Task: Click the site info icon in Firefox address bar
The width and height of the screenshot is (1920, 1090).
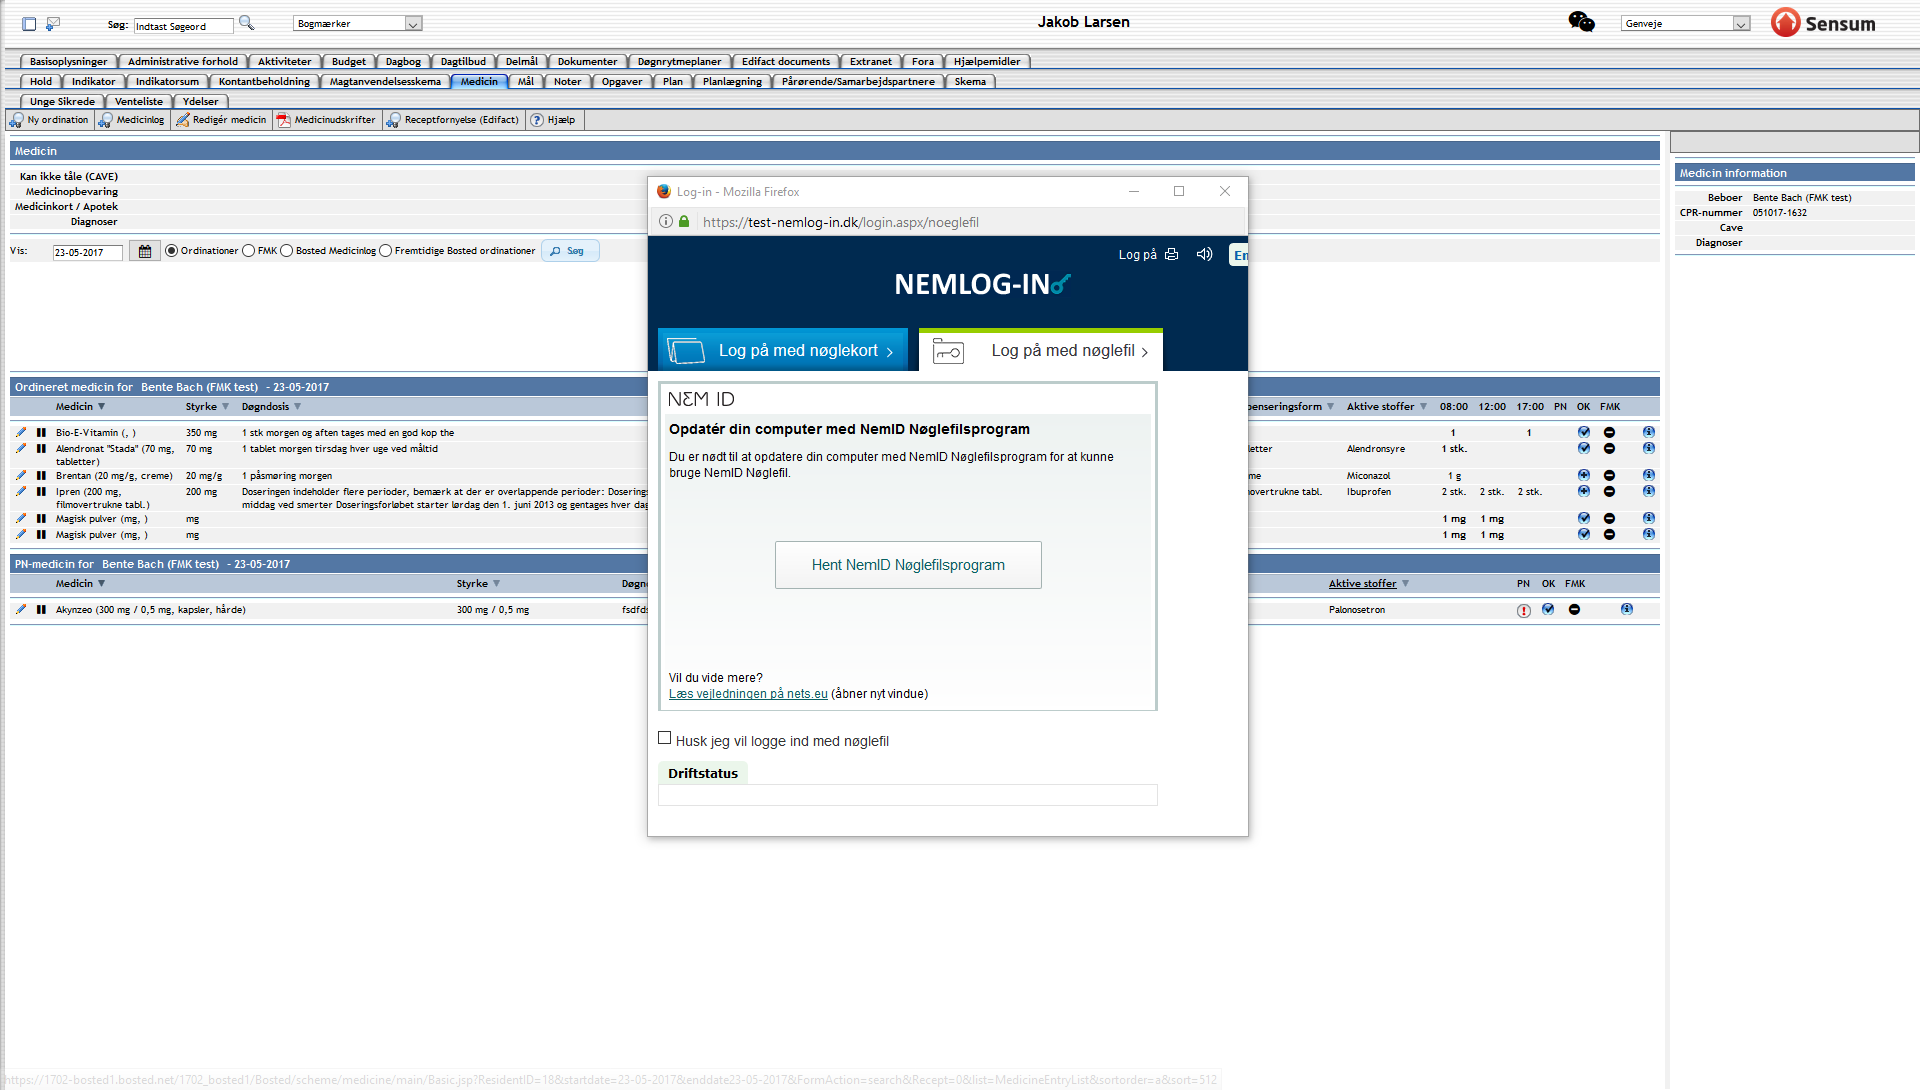Action: [x=666, y=222]
